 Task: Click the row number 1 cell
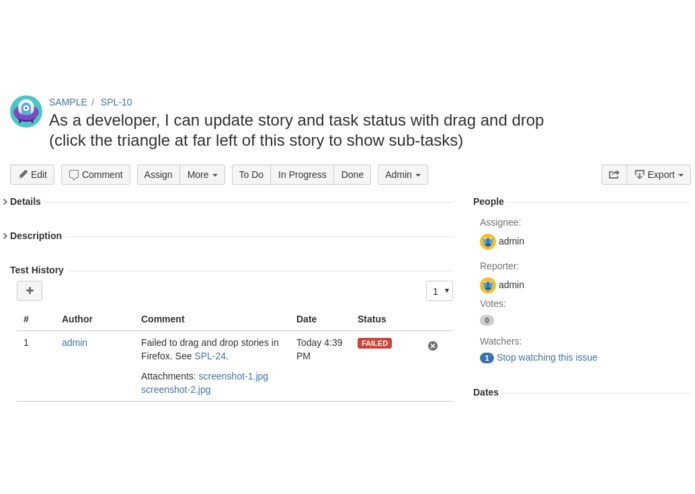point(26,342)
